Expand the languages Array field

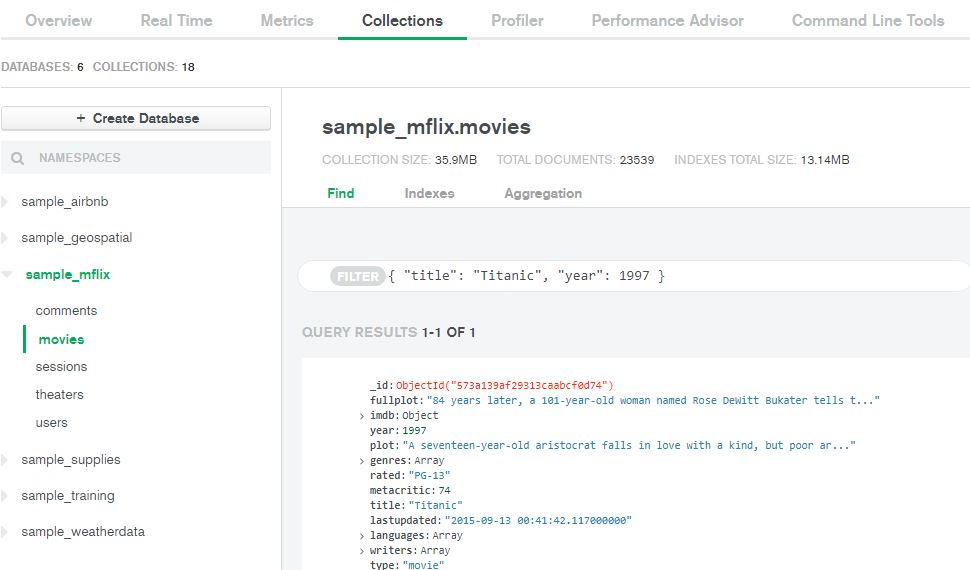coord(362,536)
